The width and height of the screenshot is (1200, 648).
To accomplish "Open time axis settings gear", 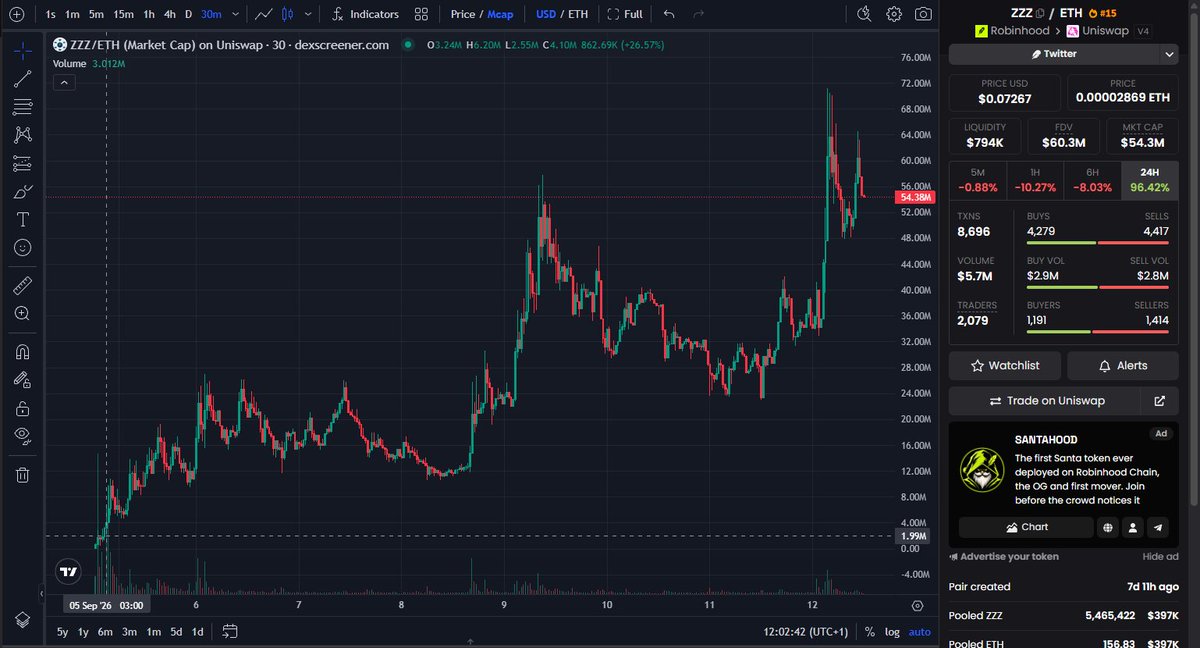I will coord(917,605).
